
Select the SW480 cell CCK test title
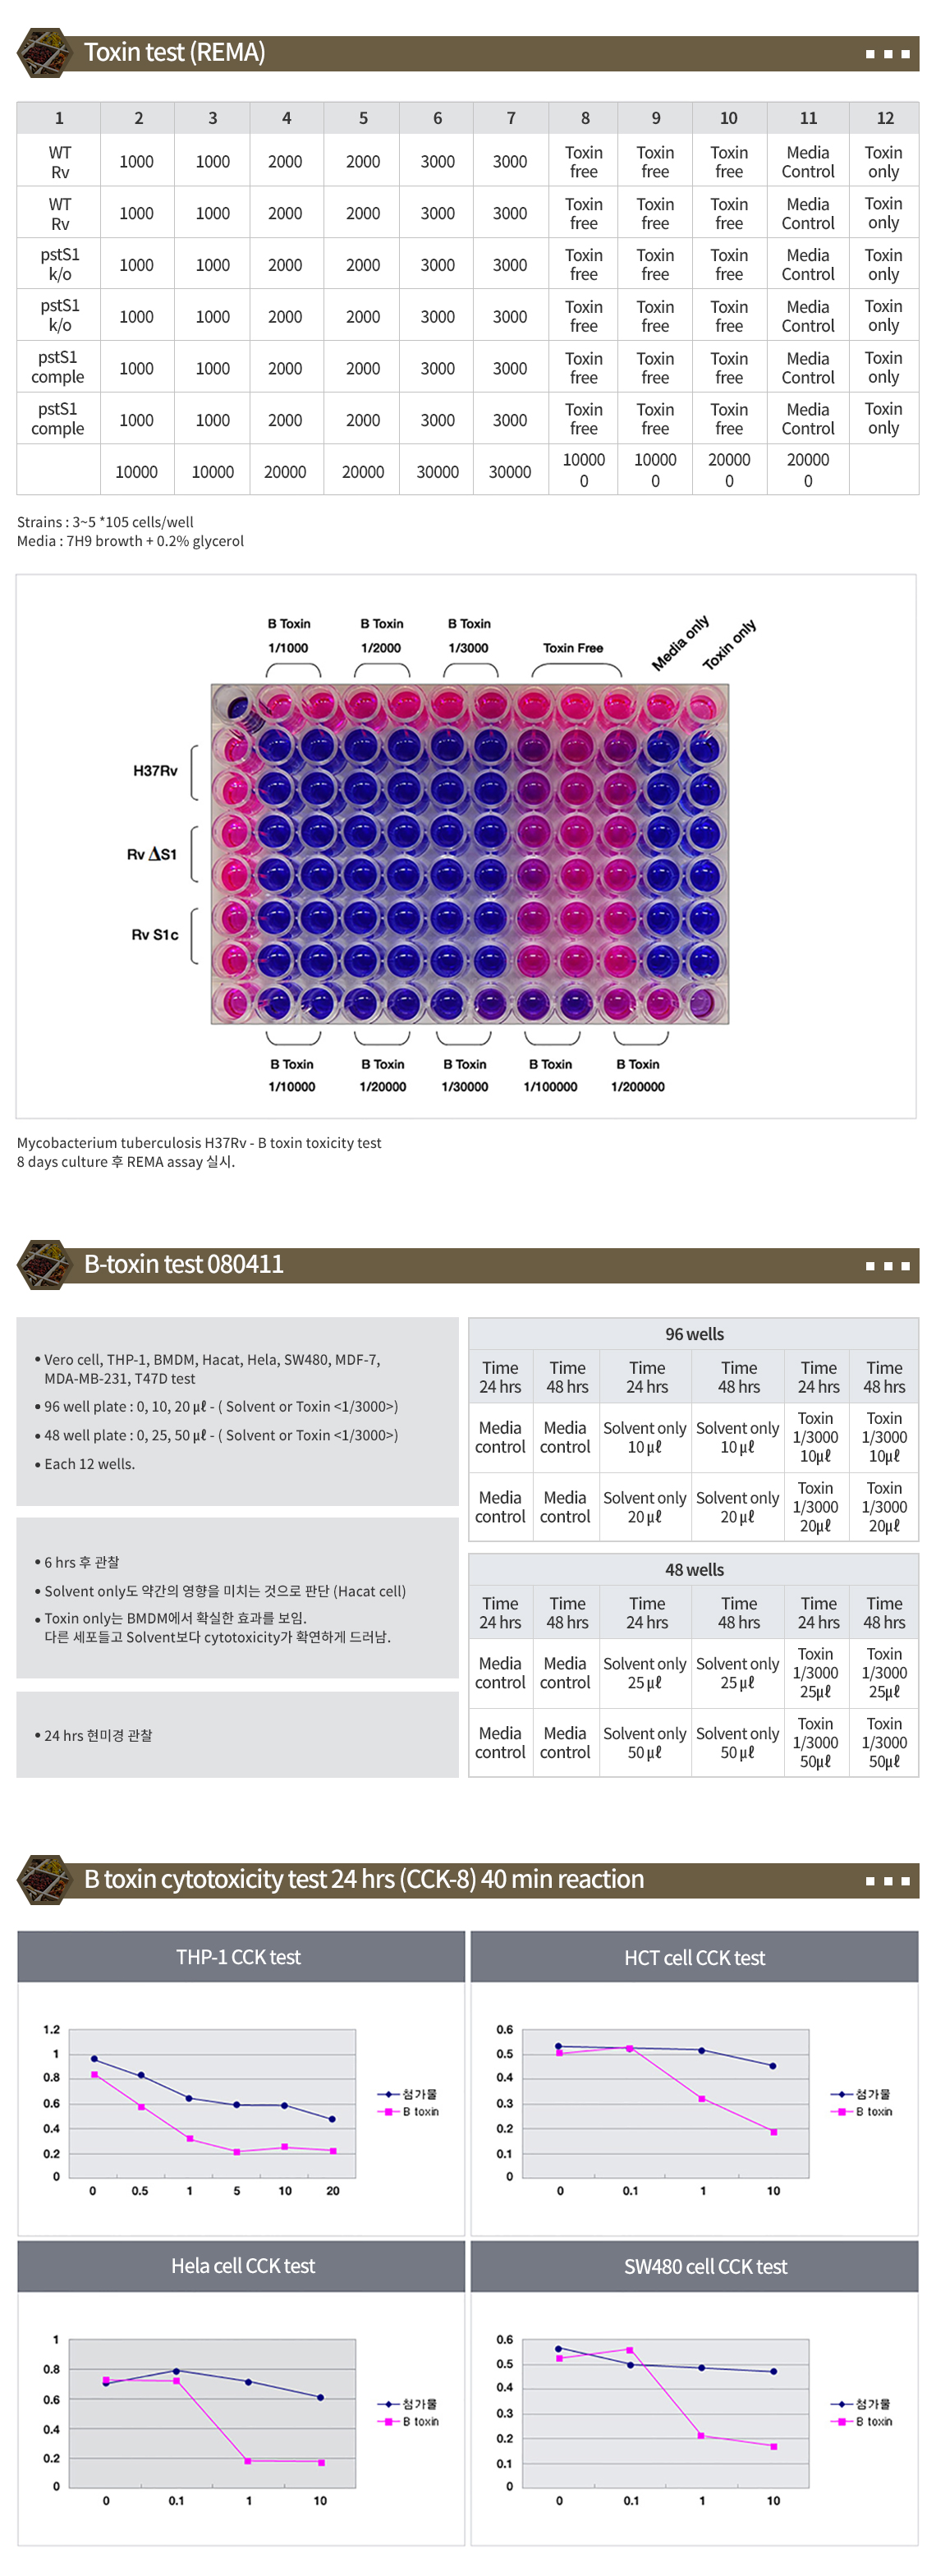(705, 2266)
